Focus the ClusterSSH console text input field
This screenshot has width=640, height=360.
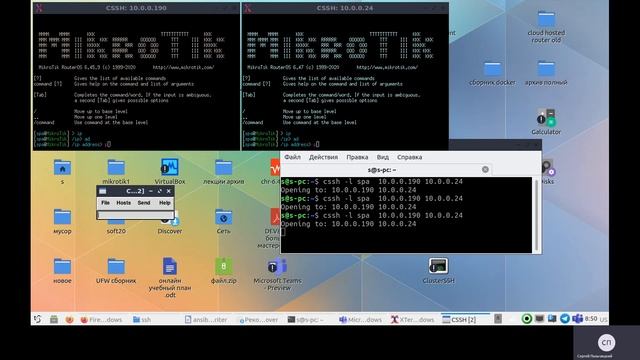135,215
